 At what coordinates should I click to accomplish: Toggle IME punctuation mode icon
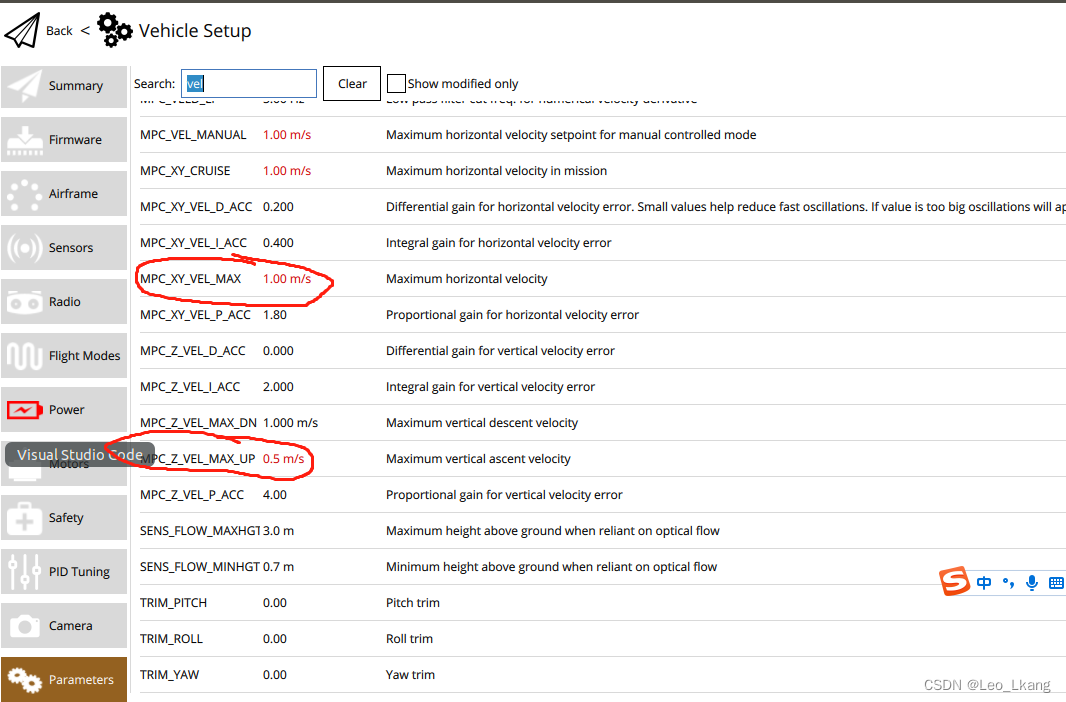(x=1008, y=582)
